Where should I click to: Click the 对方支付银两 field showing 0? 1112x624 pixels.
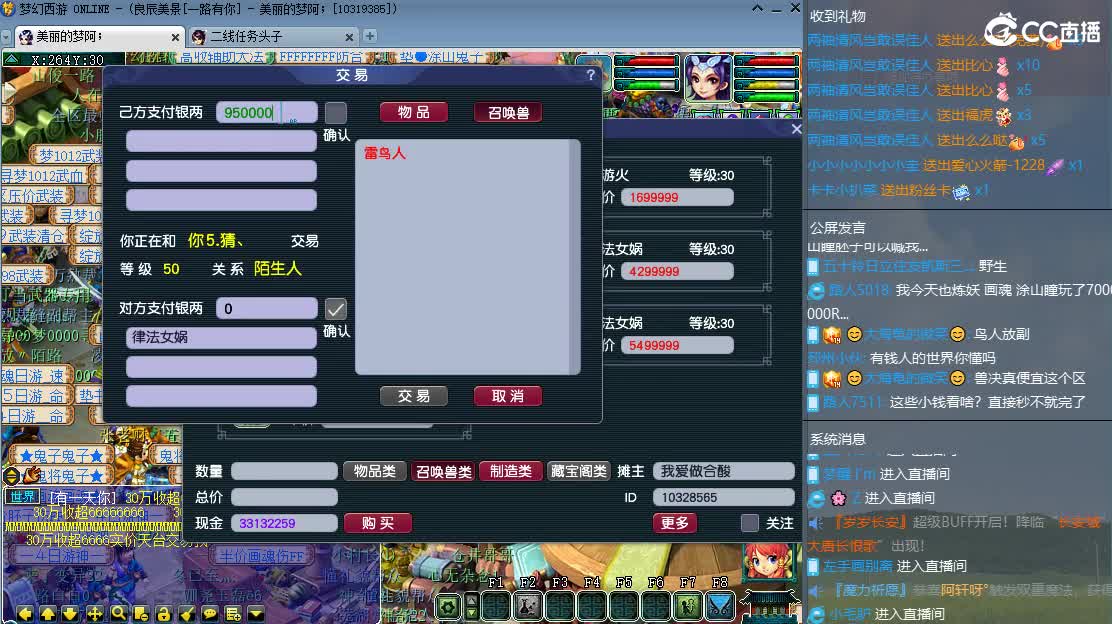click(267, 308)
